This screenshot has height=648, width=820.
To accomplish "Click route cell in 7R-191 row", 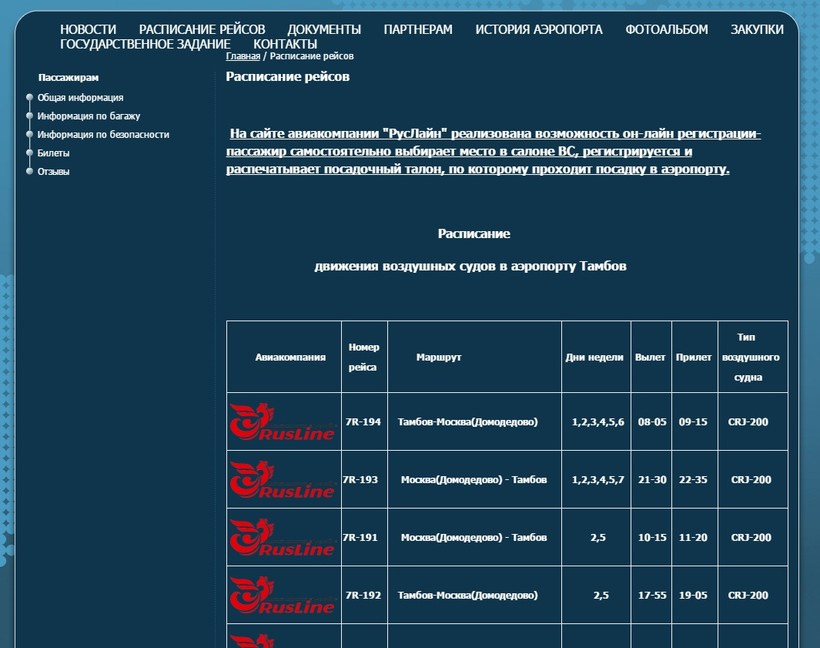I will (x=474, y=537).
